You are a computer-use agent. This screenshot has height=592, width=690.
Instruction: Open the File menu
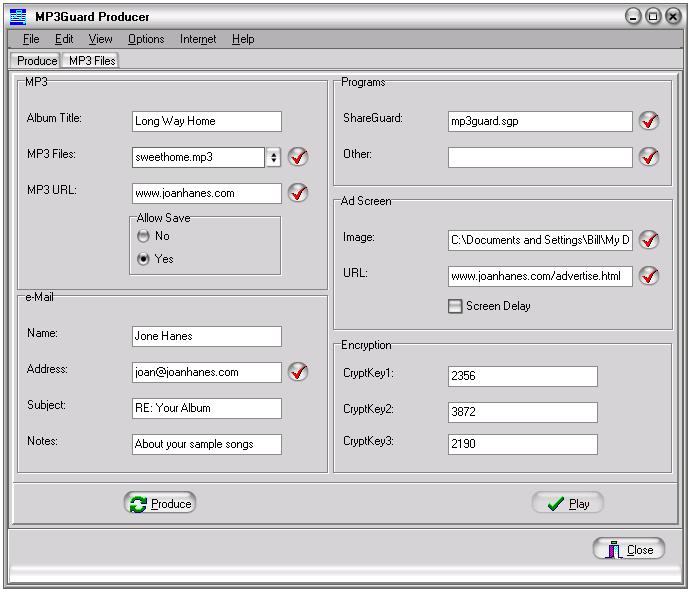[x=31, y=39]
